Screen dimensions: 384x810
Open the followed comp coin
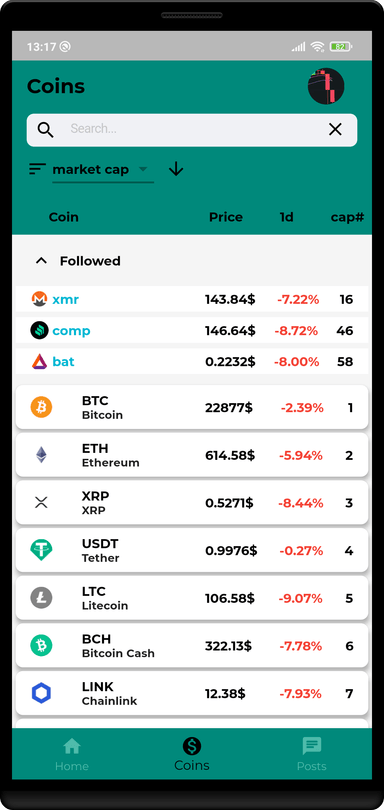[x=192, y=331]
